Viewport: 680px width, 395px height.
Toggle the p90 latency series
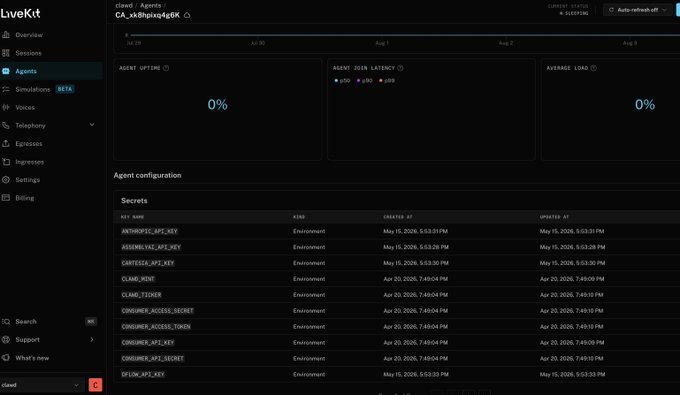(x=364, y=81)
